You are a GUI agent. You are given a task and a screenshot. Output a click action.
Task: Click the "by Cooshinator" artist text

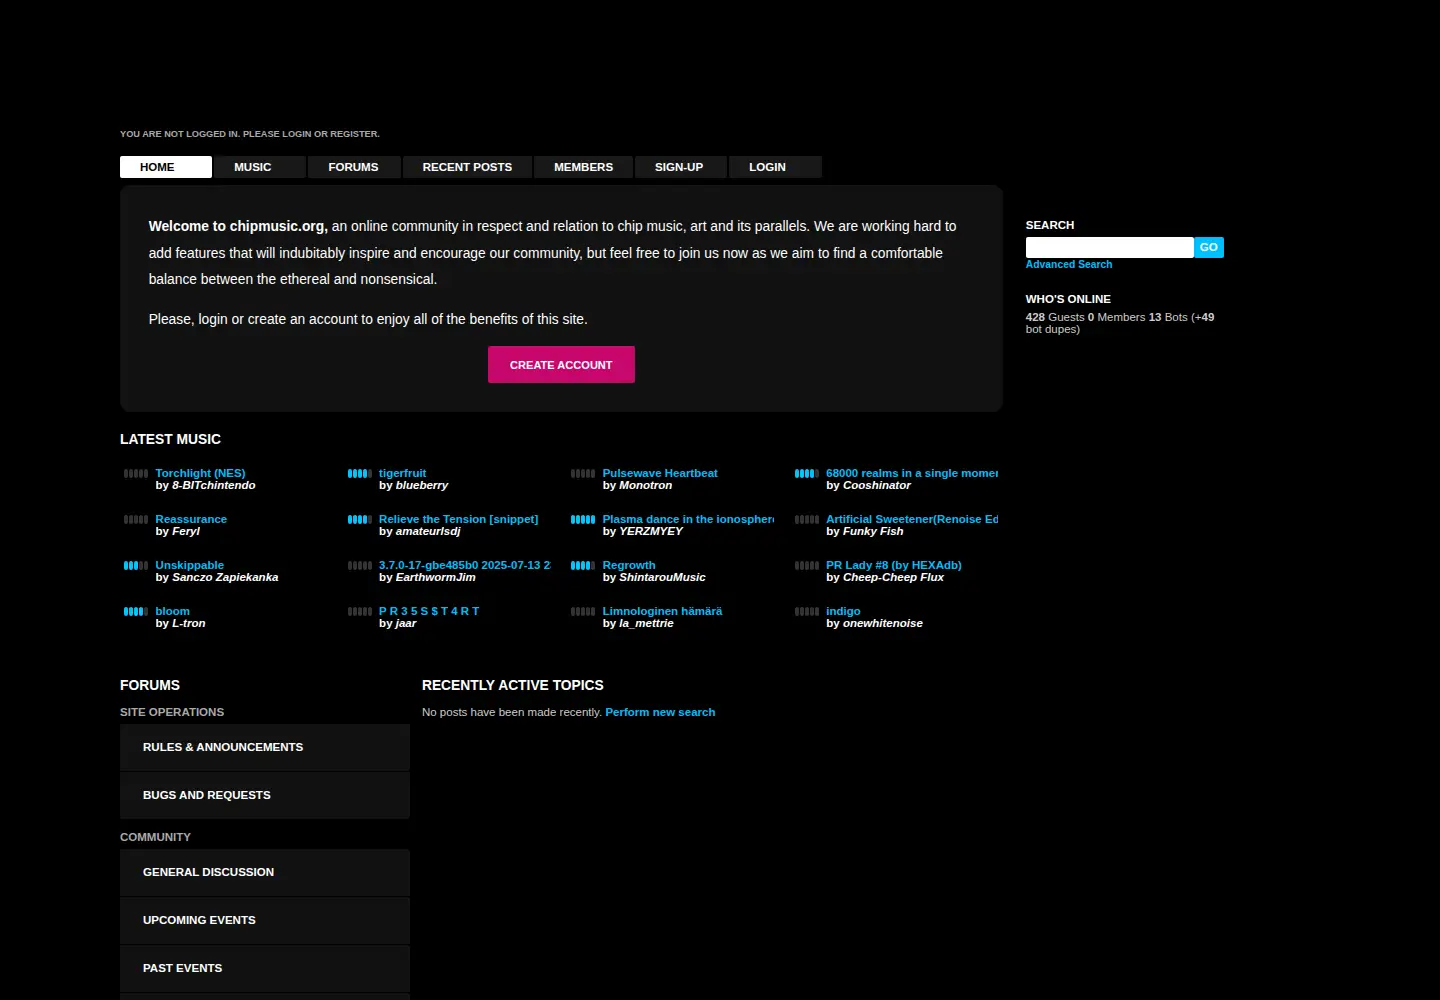coord(868,486)
